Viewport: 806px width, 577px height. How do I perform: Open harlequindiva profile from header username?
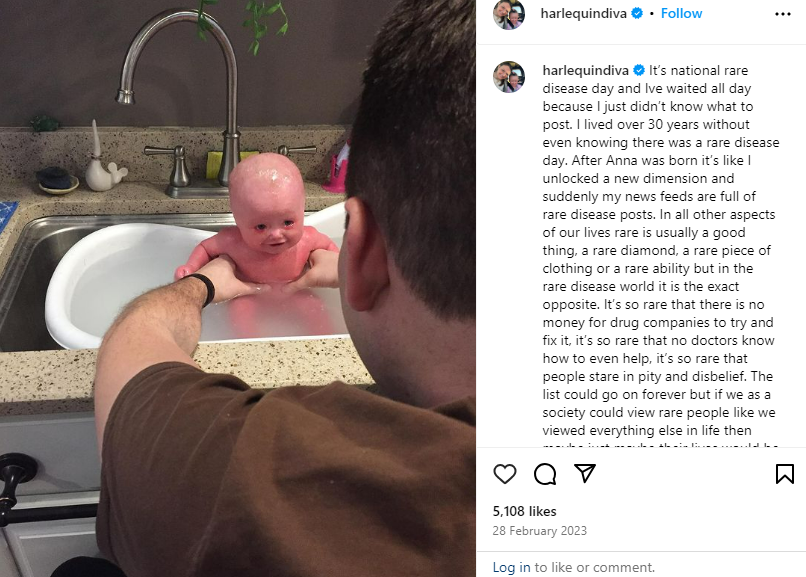(583, 13)
